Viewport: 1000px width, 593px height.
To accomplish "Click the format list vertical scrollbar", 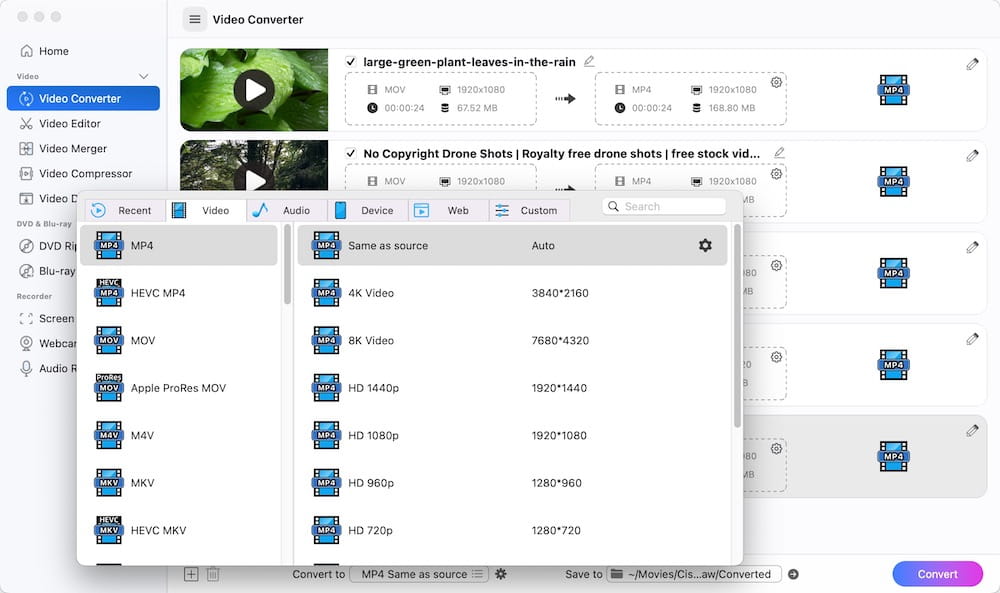I will pos(287,264).
